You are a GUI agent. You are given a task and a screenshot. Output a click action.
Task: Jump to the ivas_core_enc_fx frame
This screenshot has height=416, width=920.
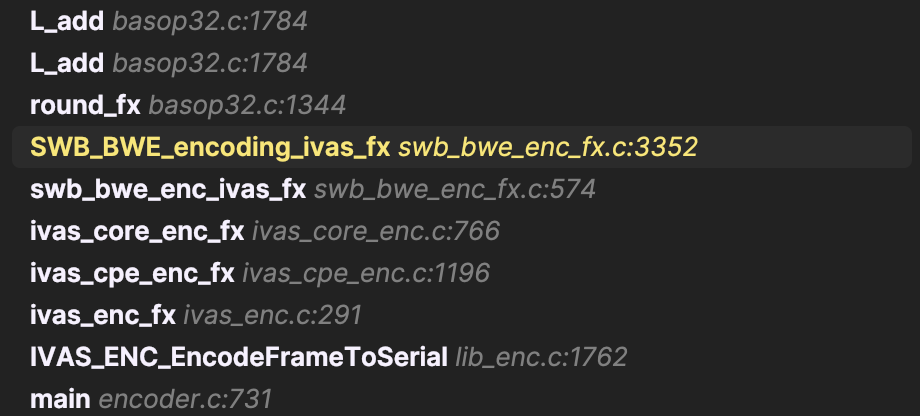click(137, 231)
